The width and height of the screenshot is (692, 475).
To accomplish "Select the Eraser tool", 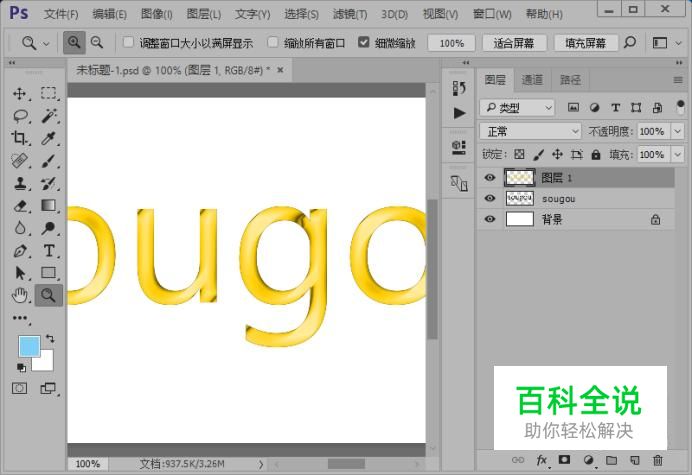I will pos(19,206).
